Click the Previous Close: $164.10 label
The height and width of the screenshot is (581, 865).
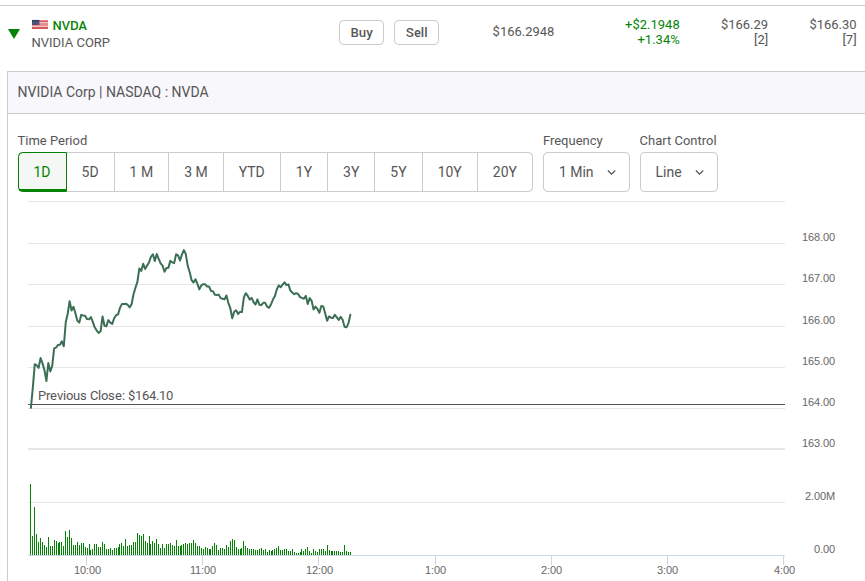105,396
